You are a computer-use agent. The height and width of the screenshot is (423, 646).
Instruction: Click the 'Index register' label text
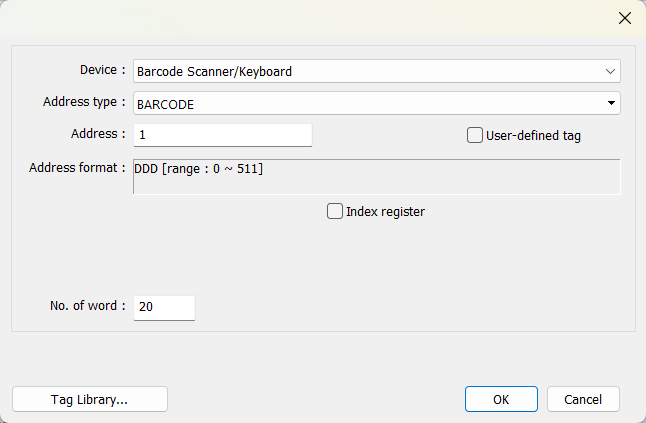click(x=385, y=211)
